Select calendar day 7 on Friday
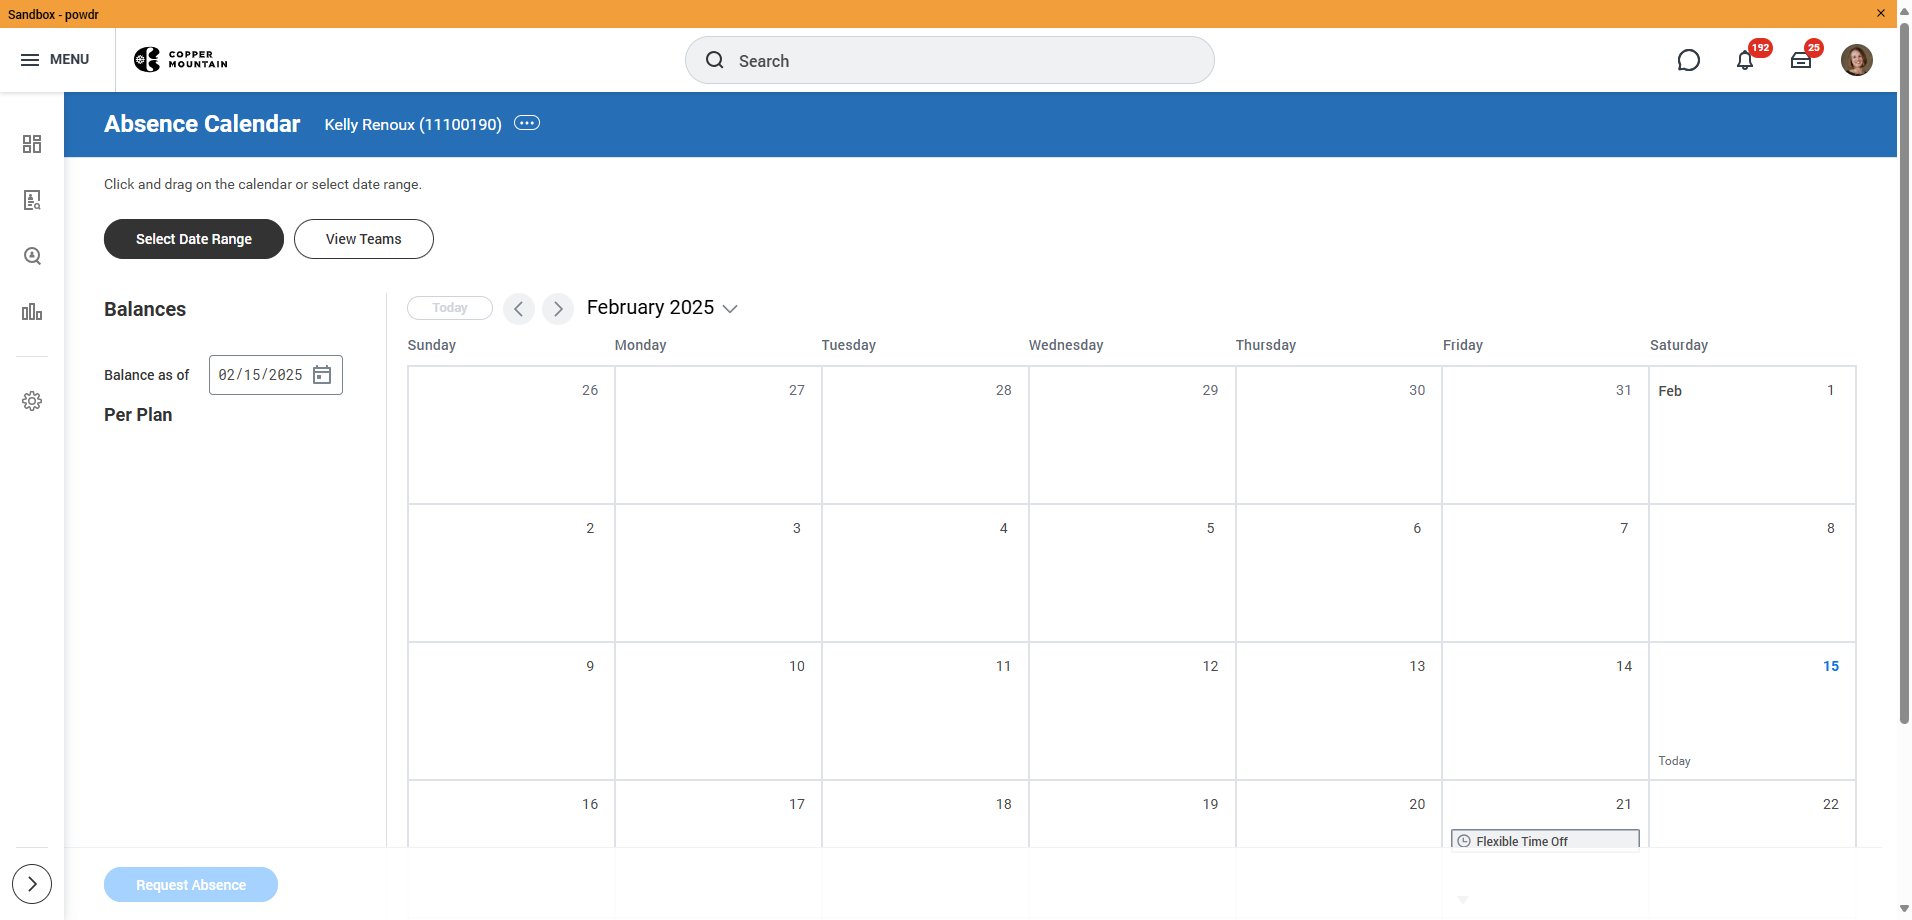 point(1545,573)
